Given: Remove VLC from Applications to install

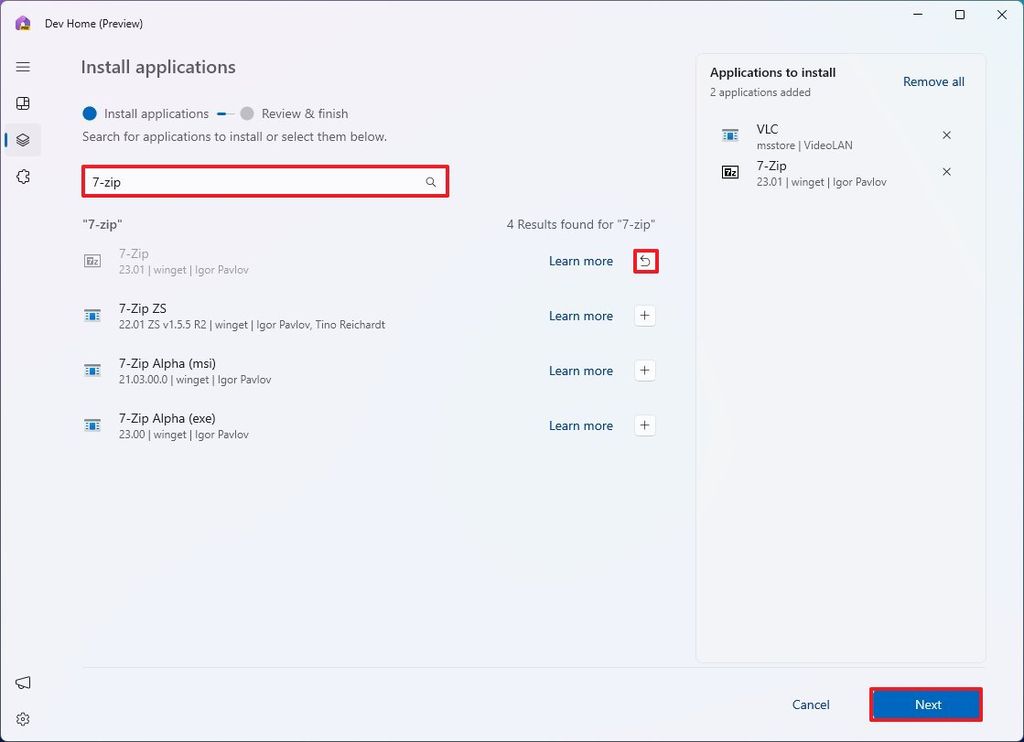Looking at the screenshot, I should (x=946, y=135).
